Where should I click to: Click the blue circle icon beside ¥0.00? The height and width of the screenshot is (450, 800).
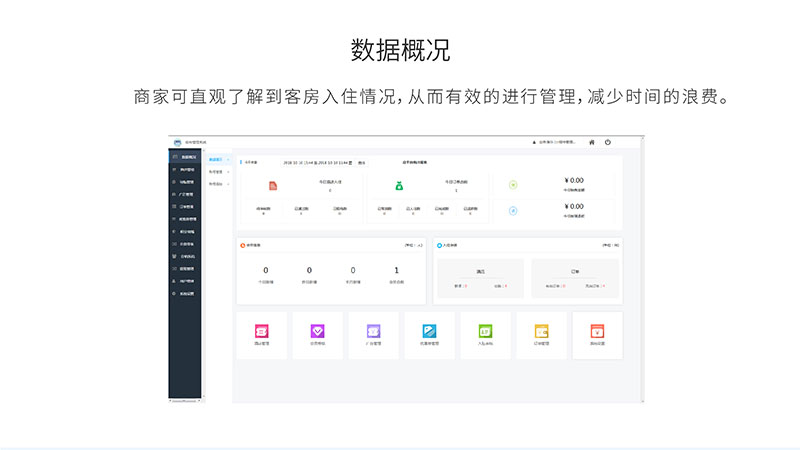(x=513, y=211)
